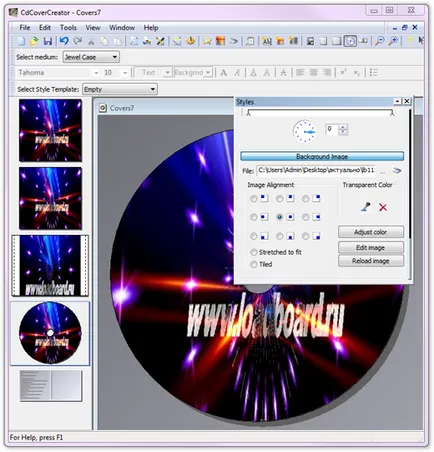The width and height of the screenshot is (434, 452).
Task: Zoom in with the magnifier plus icon
Action: click(393, 41)
